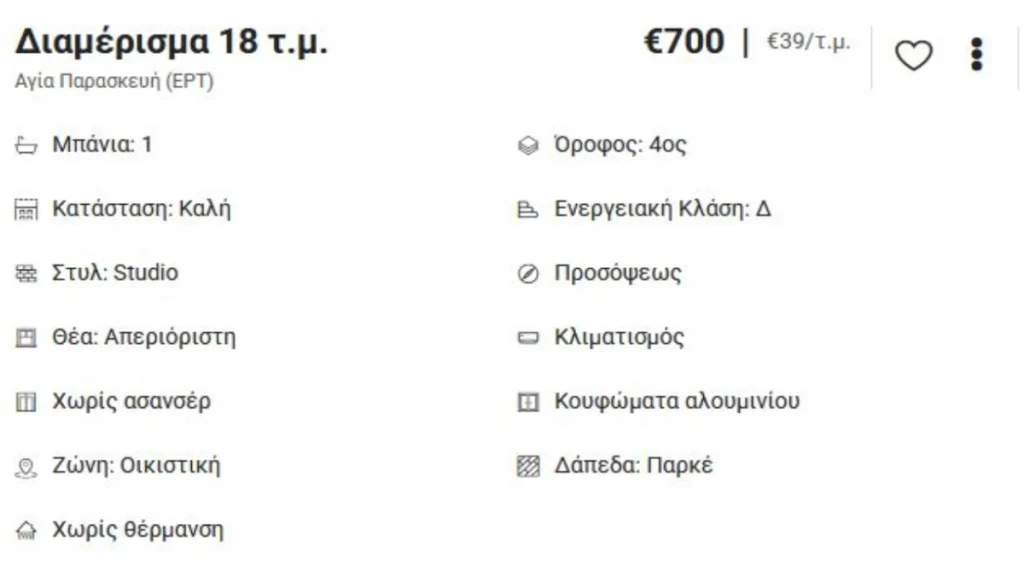Click the €39/τ.μ. price per meter

(x=808, y=43)
